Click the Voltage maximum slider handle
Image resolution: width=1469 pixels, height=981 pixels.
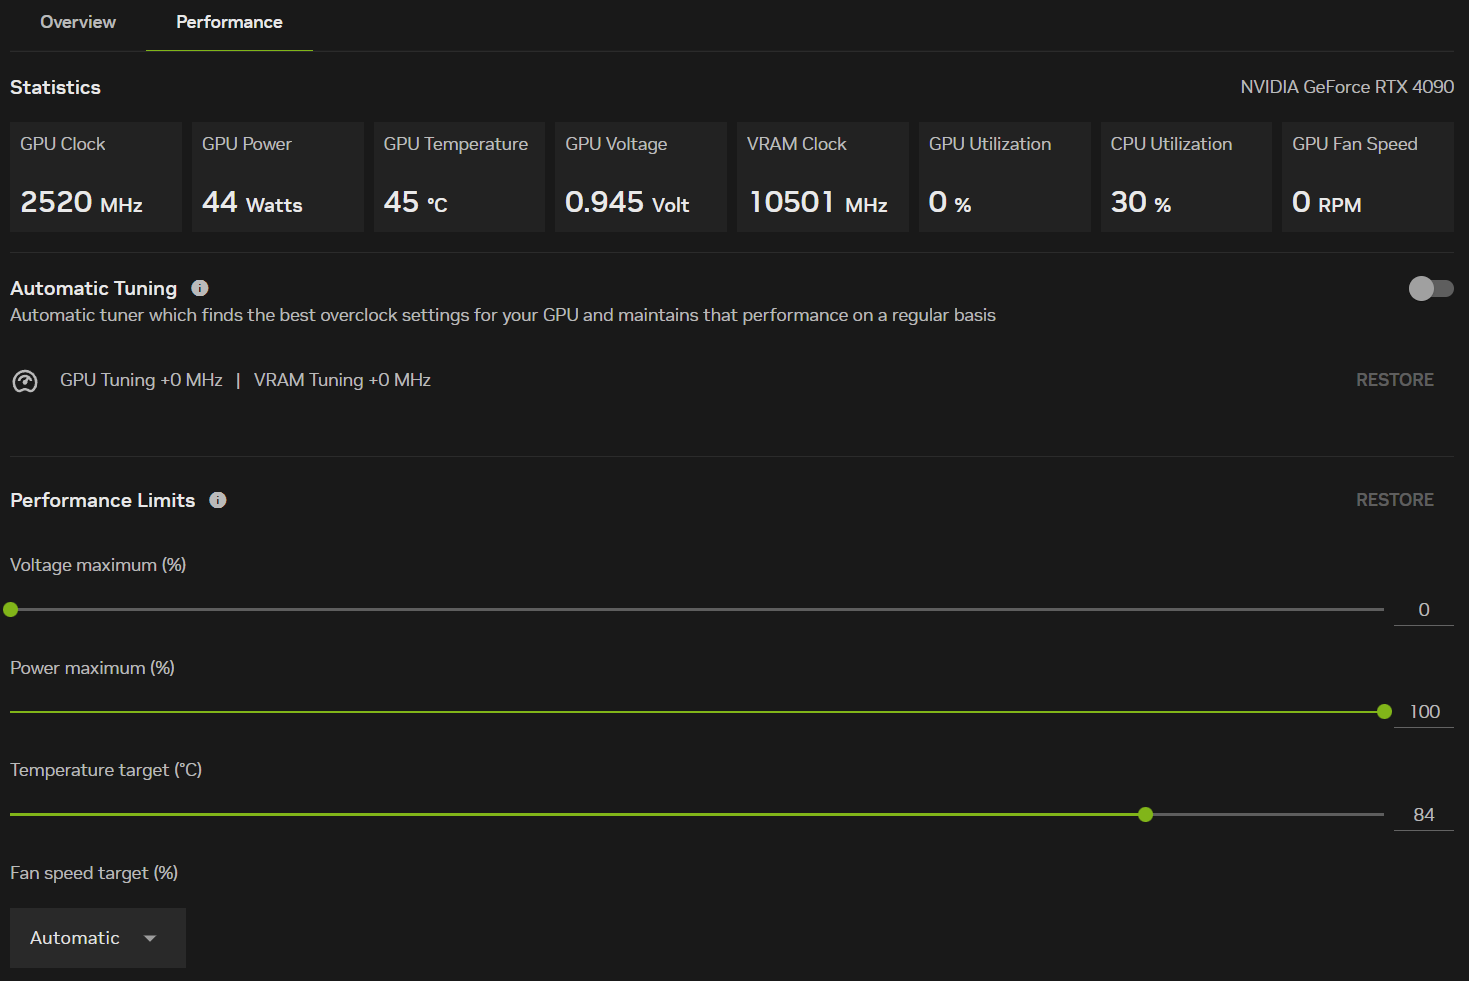11,609
